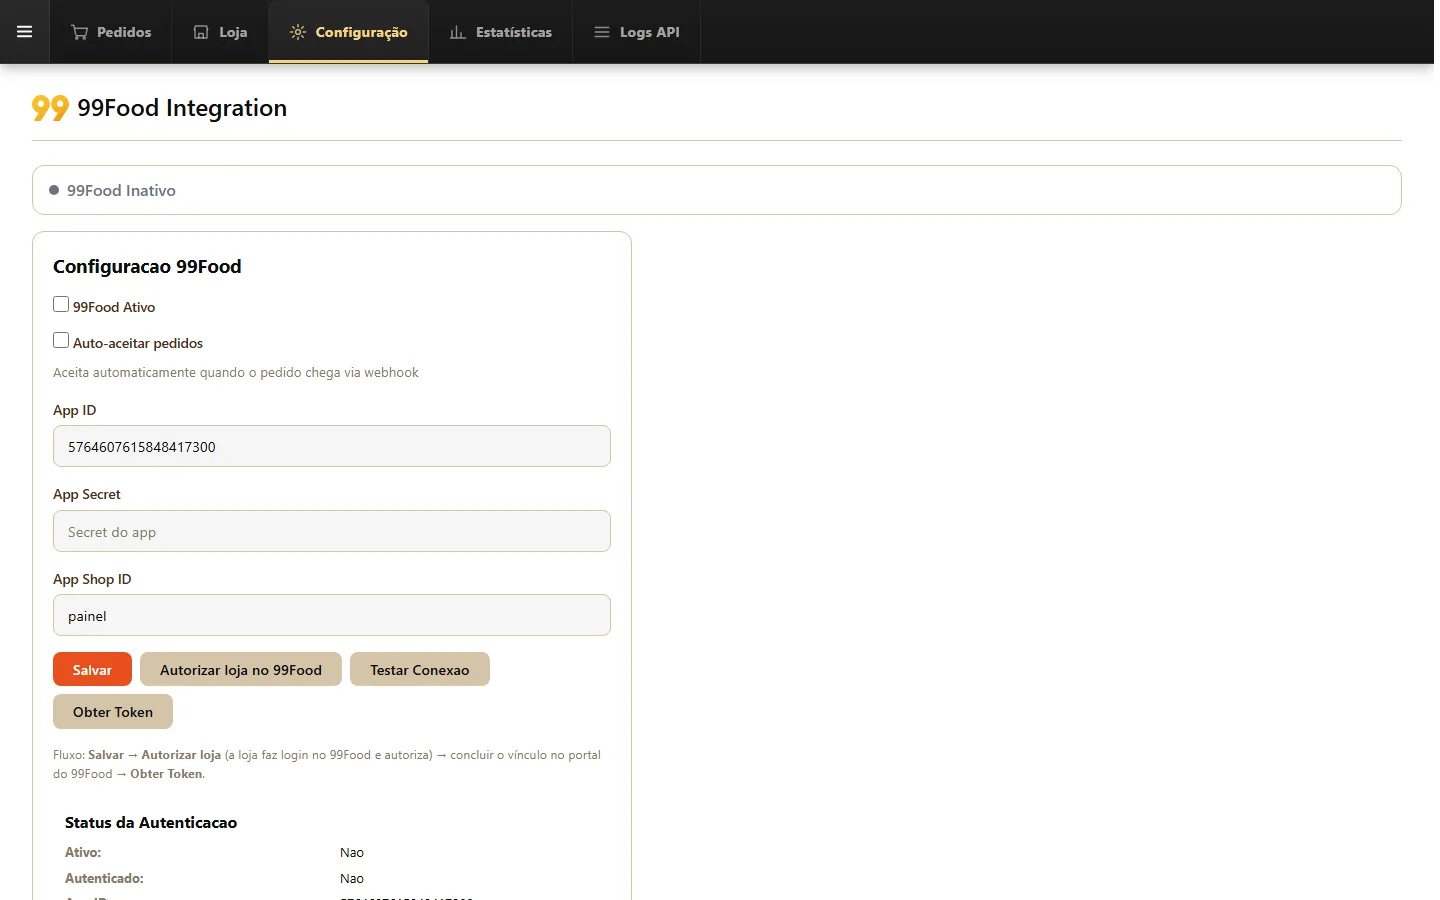Image resolution: width=1440 pixels, height=900 pixels.
Task: Click the Status da Autenticacao heading
Action: 151,823
